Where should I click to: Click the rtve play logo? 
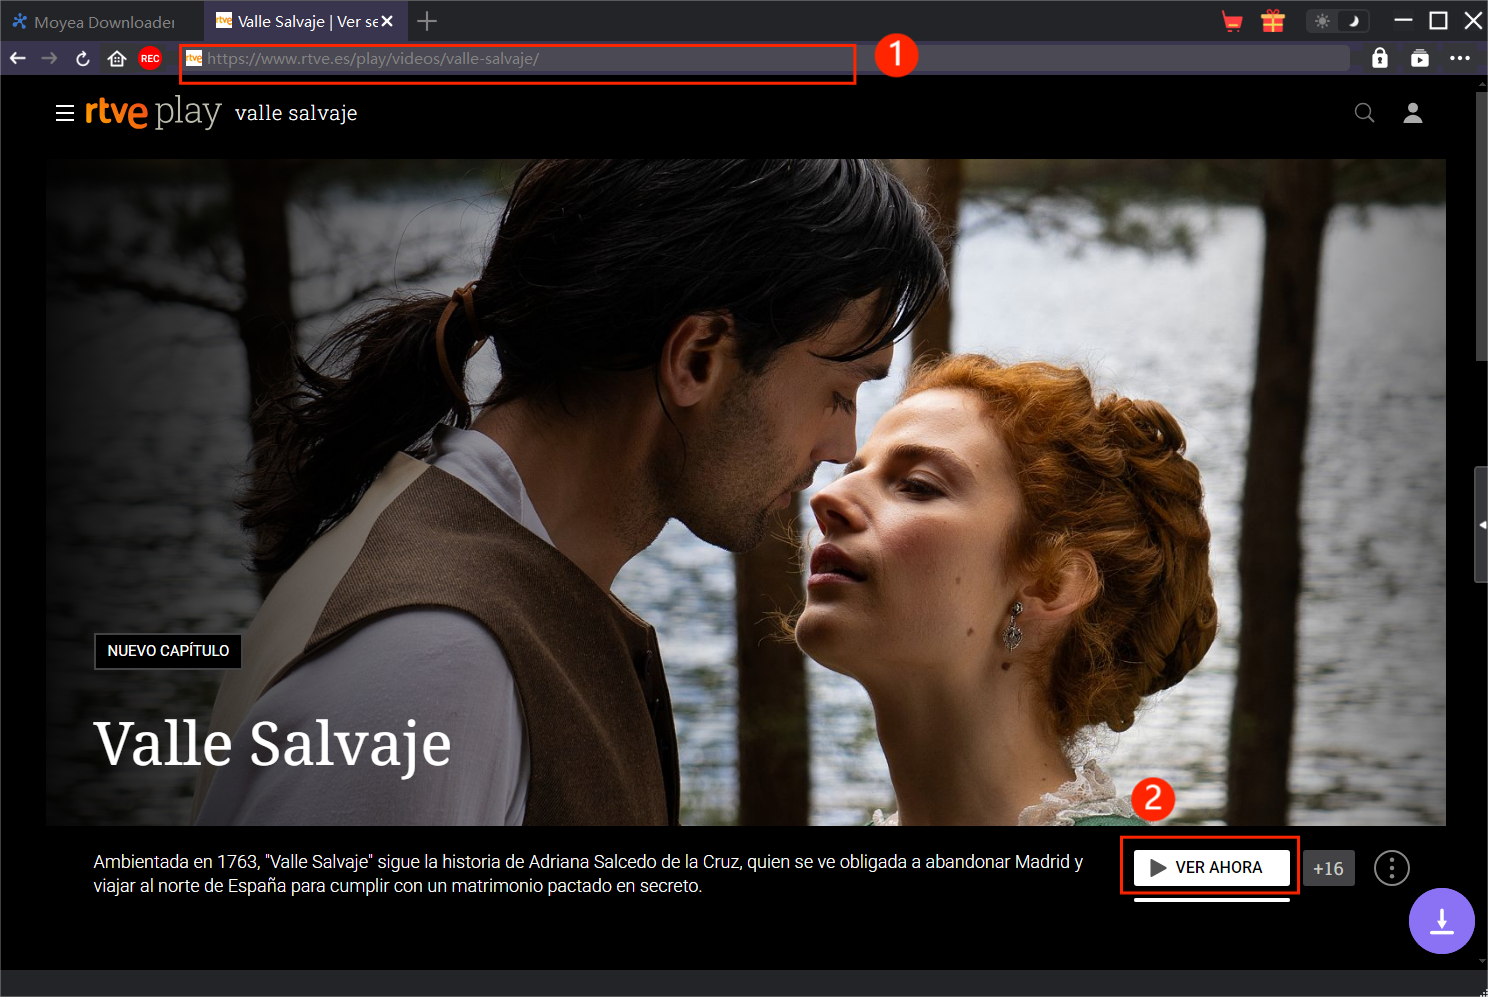click(153, 112)
